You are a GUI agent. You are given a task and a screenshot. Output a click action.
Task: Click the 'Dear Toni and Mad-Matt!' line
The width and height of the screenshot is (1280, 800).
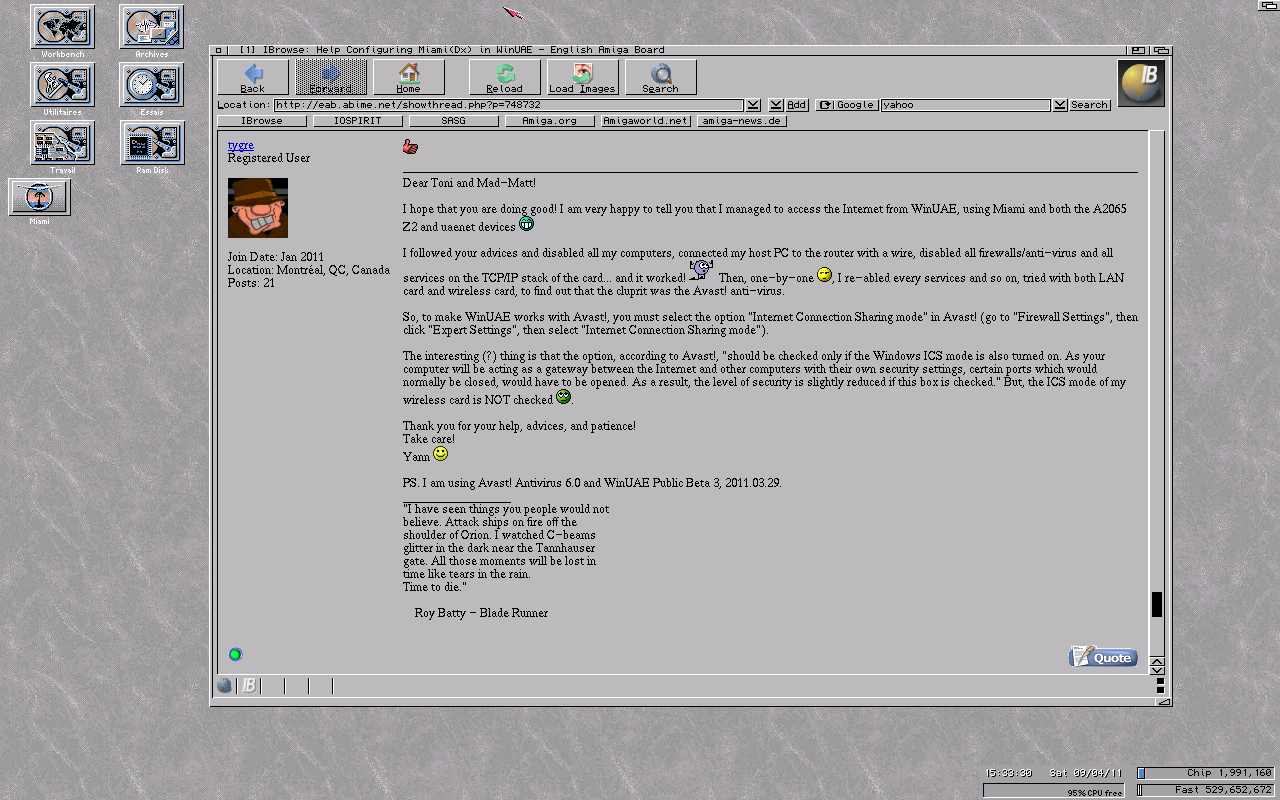click(x=469, y=183)
